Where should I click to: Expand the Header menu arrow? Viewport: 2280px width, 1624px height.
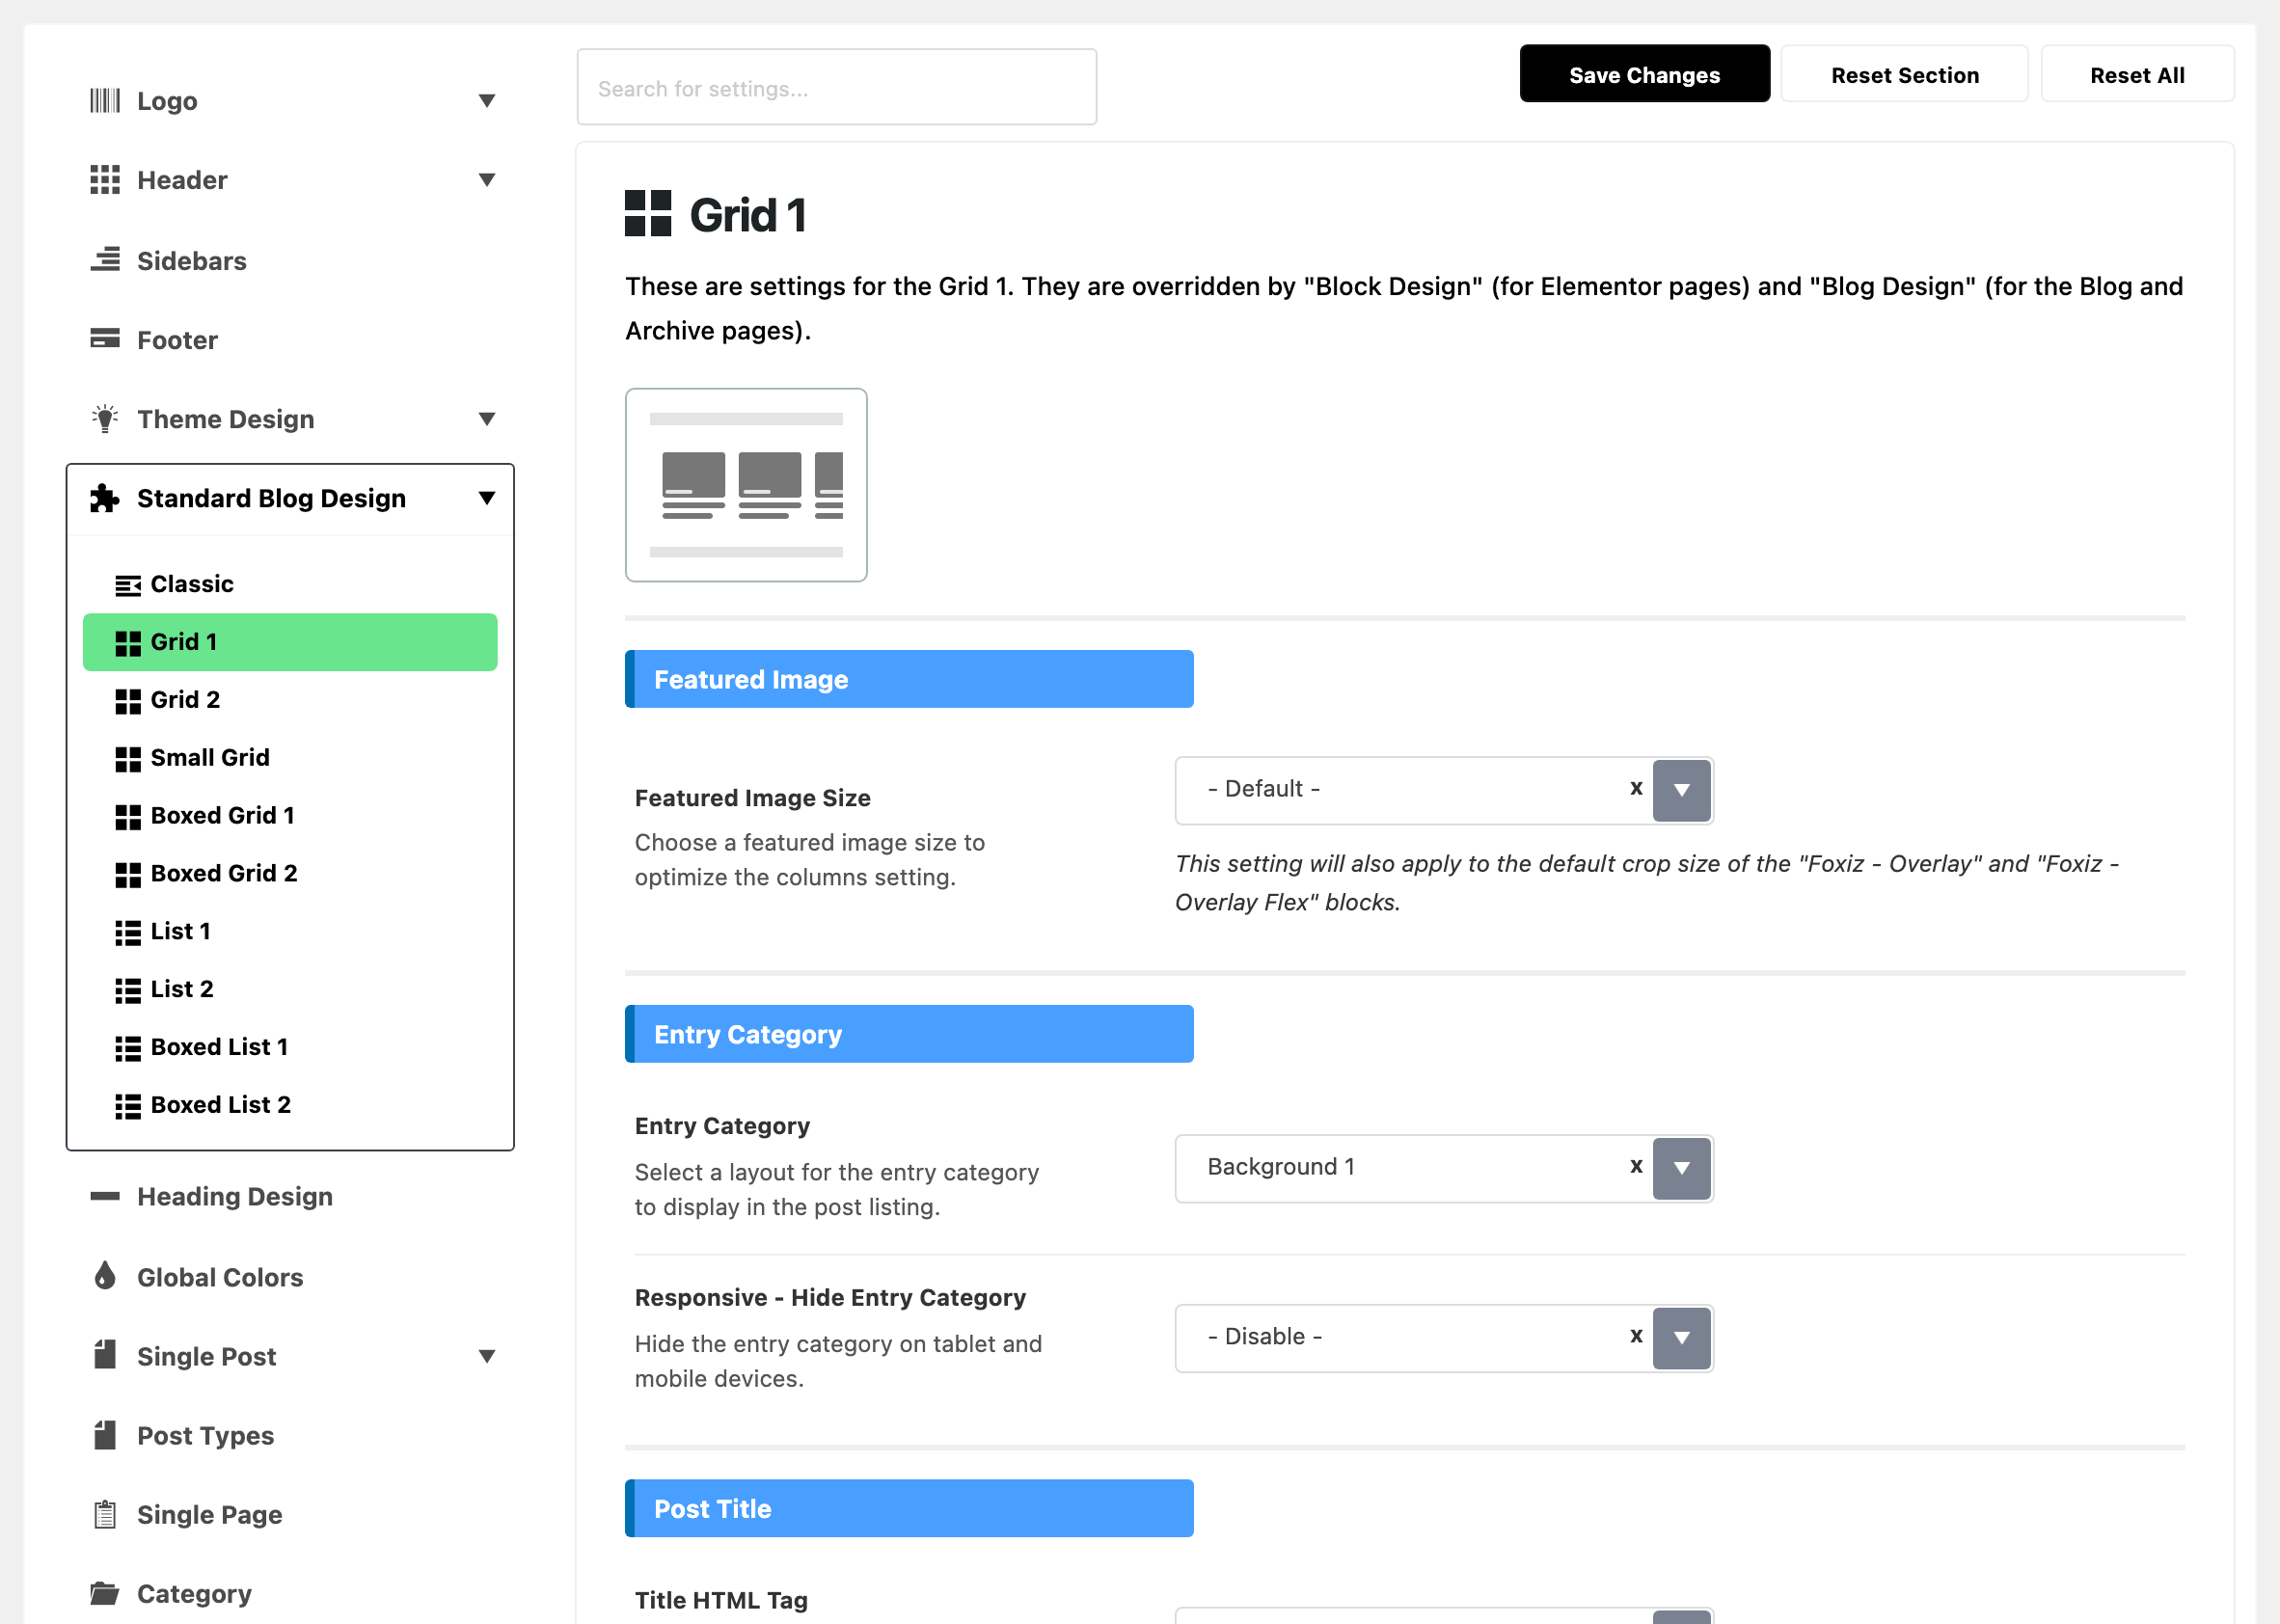[487, 180]
